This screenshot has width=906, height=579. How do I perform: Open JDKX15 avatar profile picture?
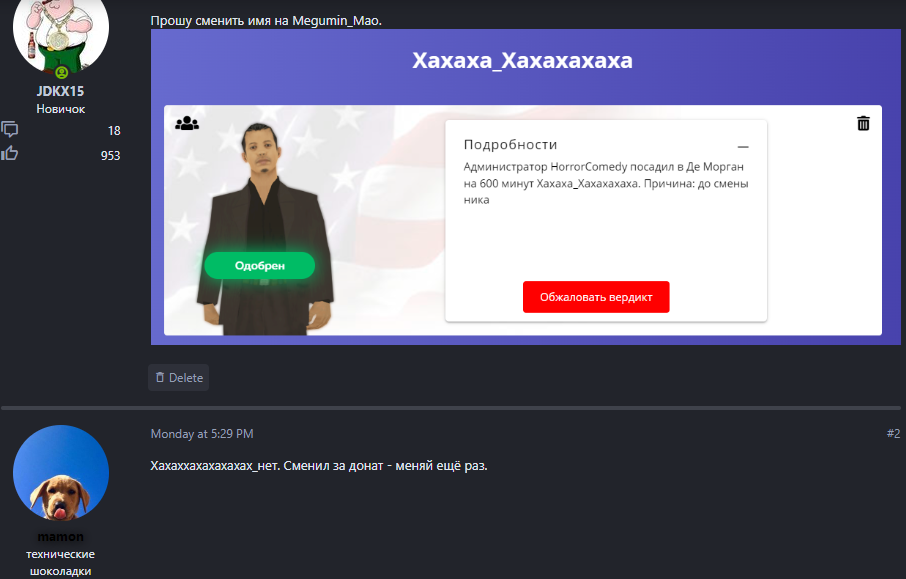pos(61,32)
